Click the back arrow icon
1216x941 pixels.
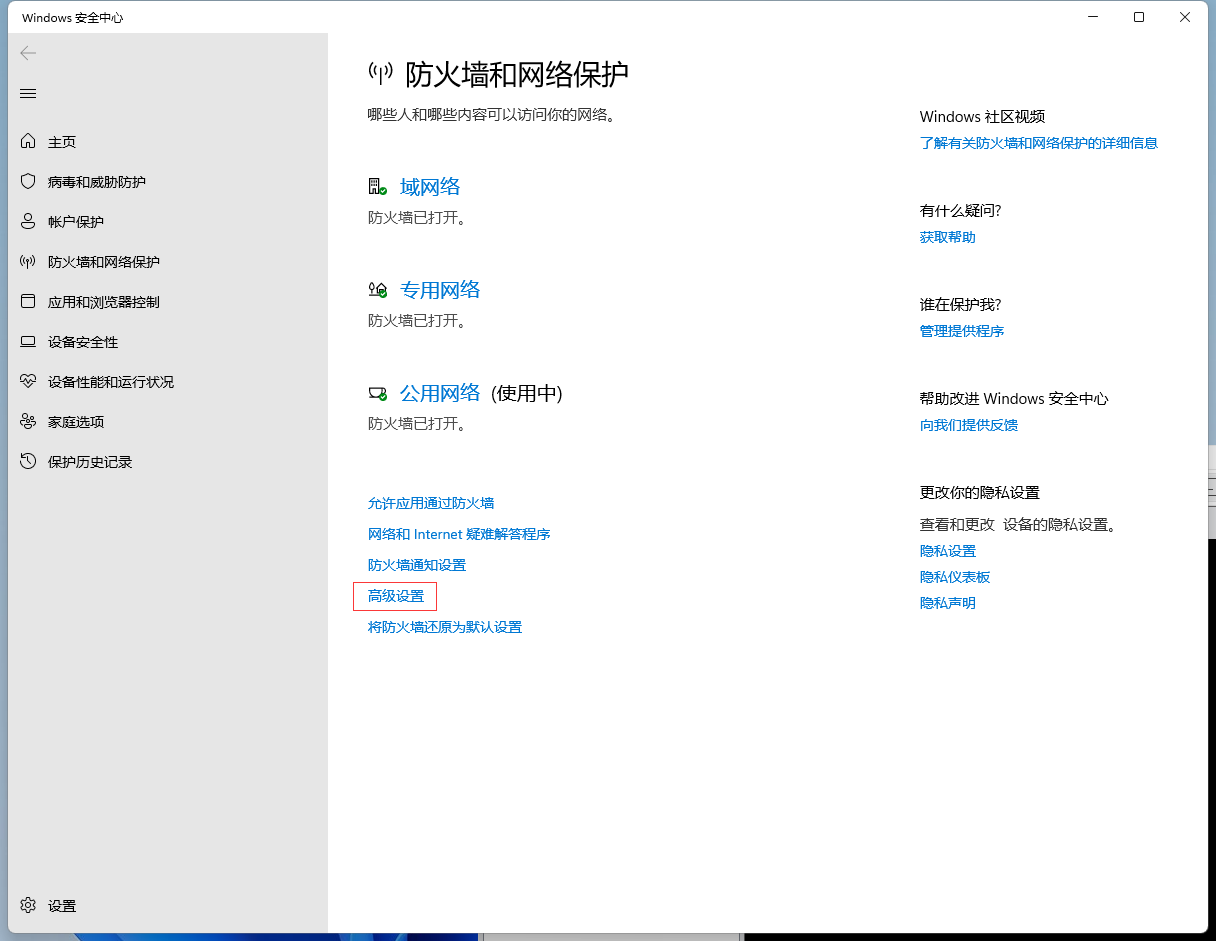pyautogui.click(x=28, y=53)
